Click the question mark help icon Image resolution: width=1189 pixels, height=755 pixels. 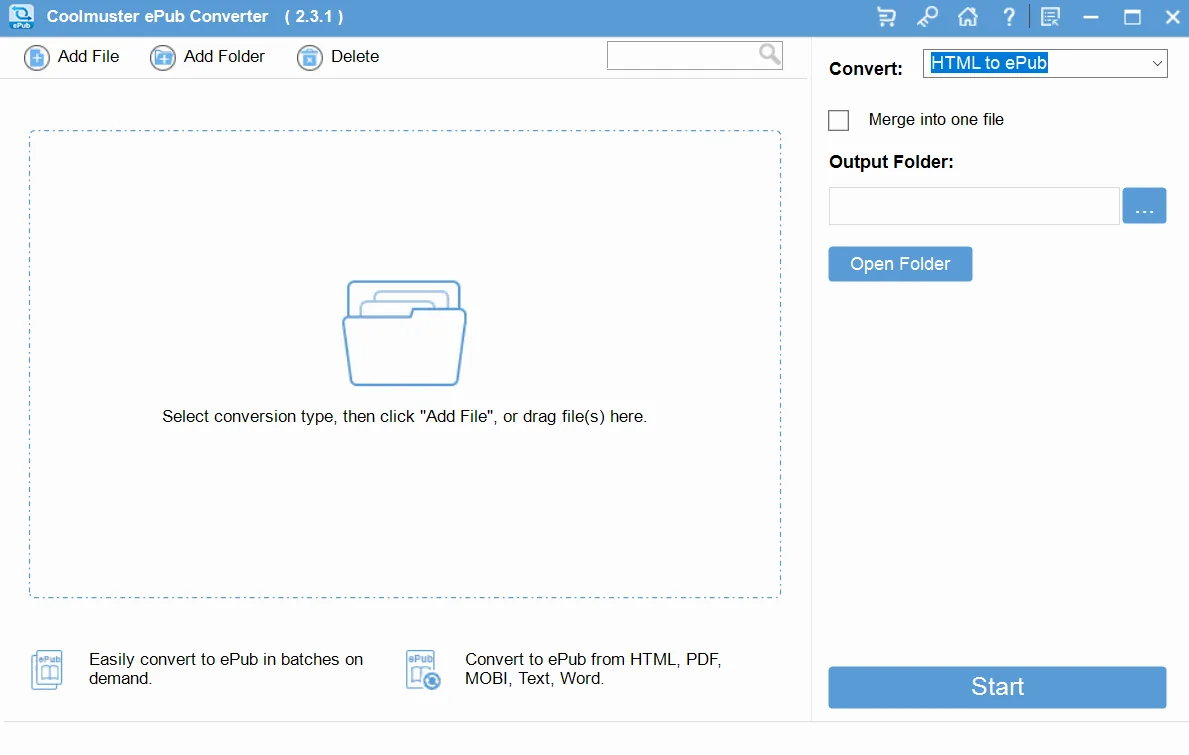(x=1009, y=17)
